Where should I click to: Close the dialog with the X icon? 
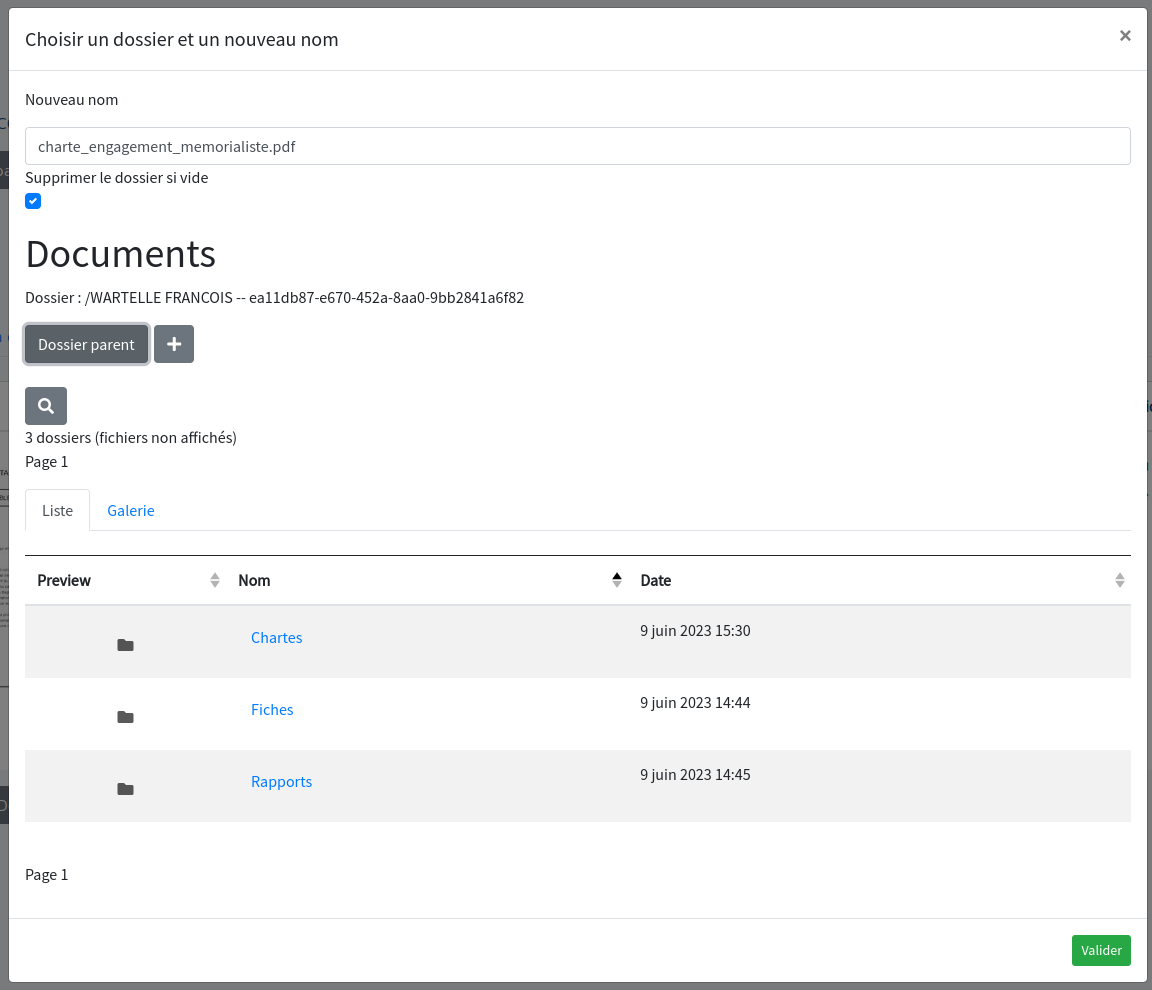coord(1125,36)
